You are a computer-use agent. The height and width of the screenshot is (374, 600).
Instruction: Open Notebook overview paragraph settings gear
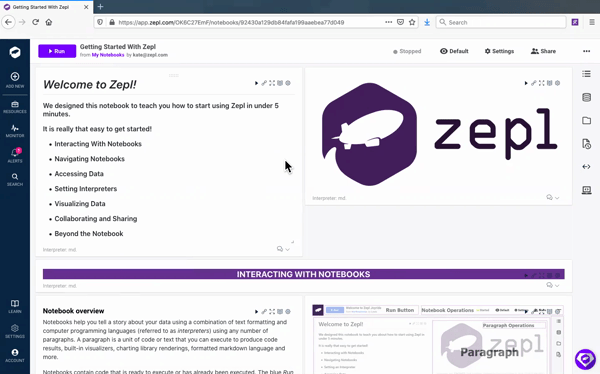point(288,312)
